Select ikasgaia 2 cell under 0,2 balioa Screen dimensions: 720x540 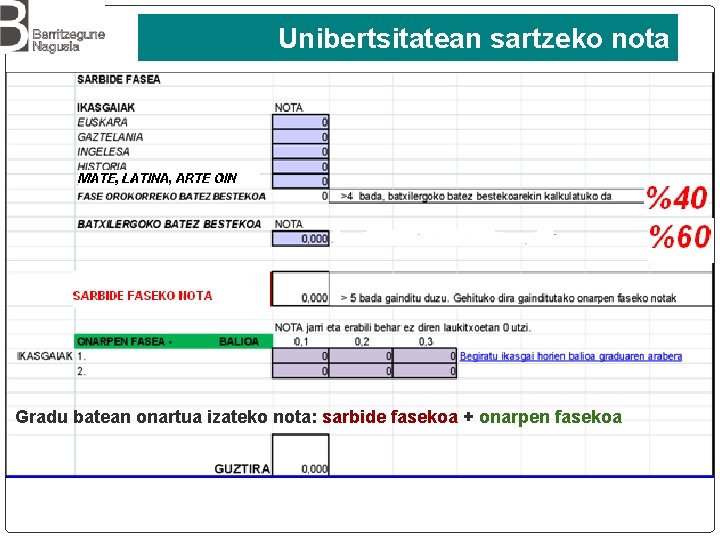(361, 371)
